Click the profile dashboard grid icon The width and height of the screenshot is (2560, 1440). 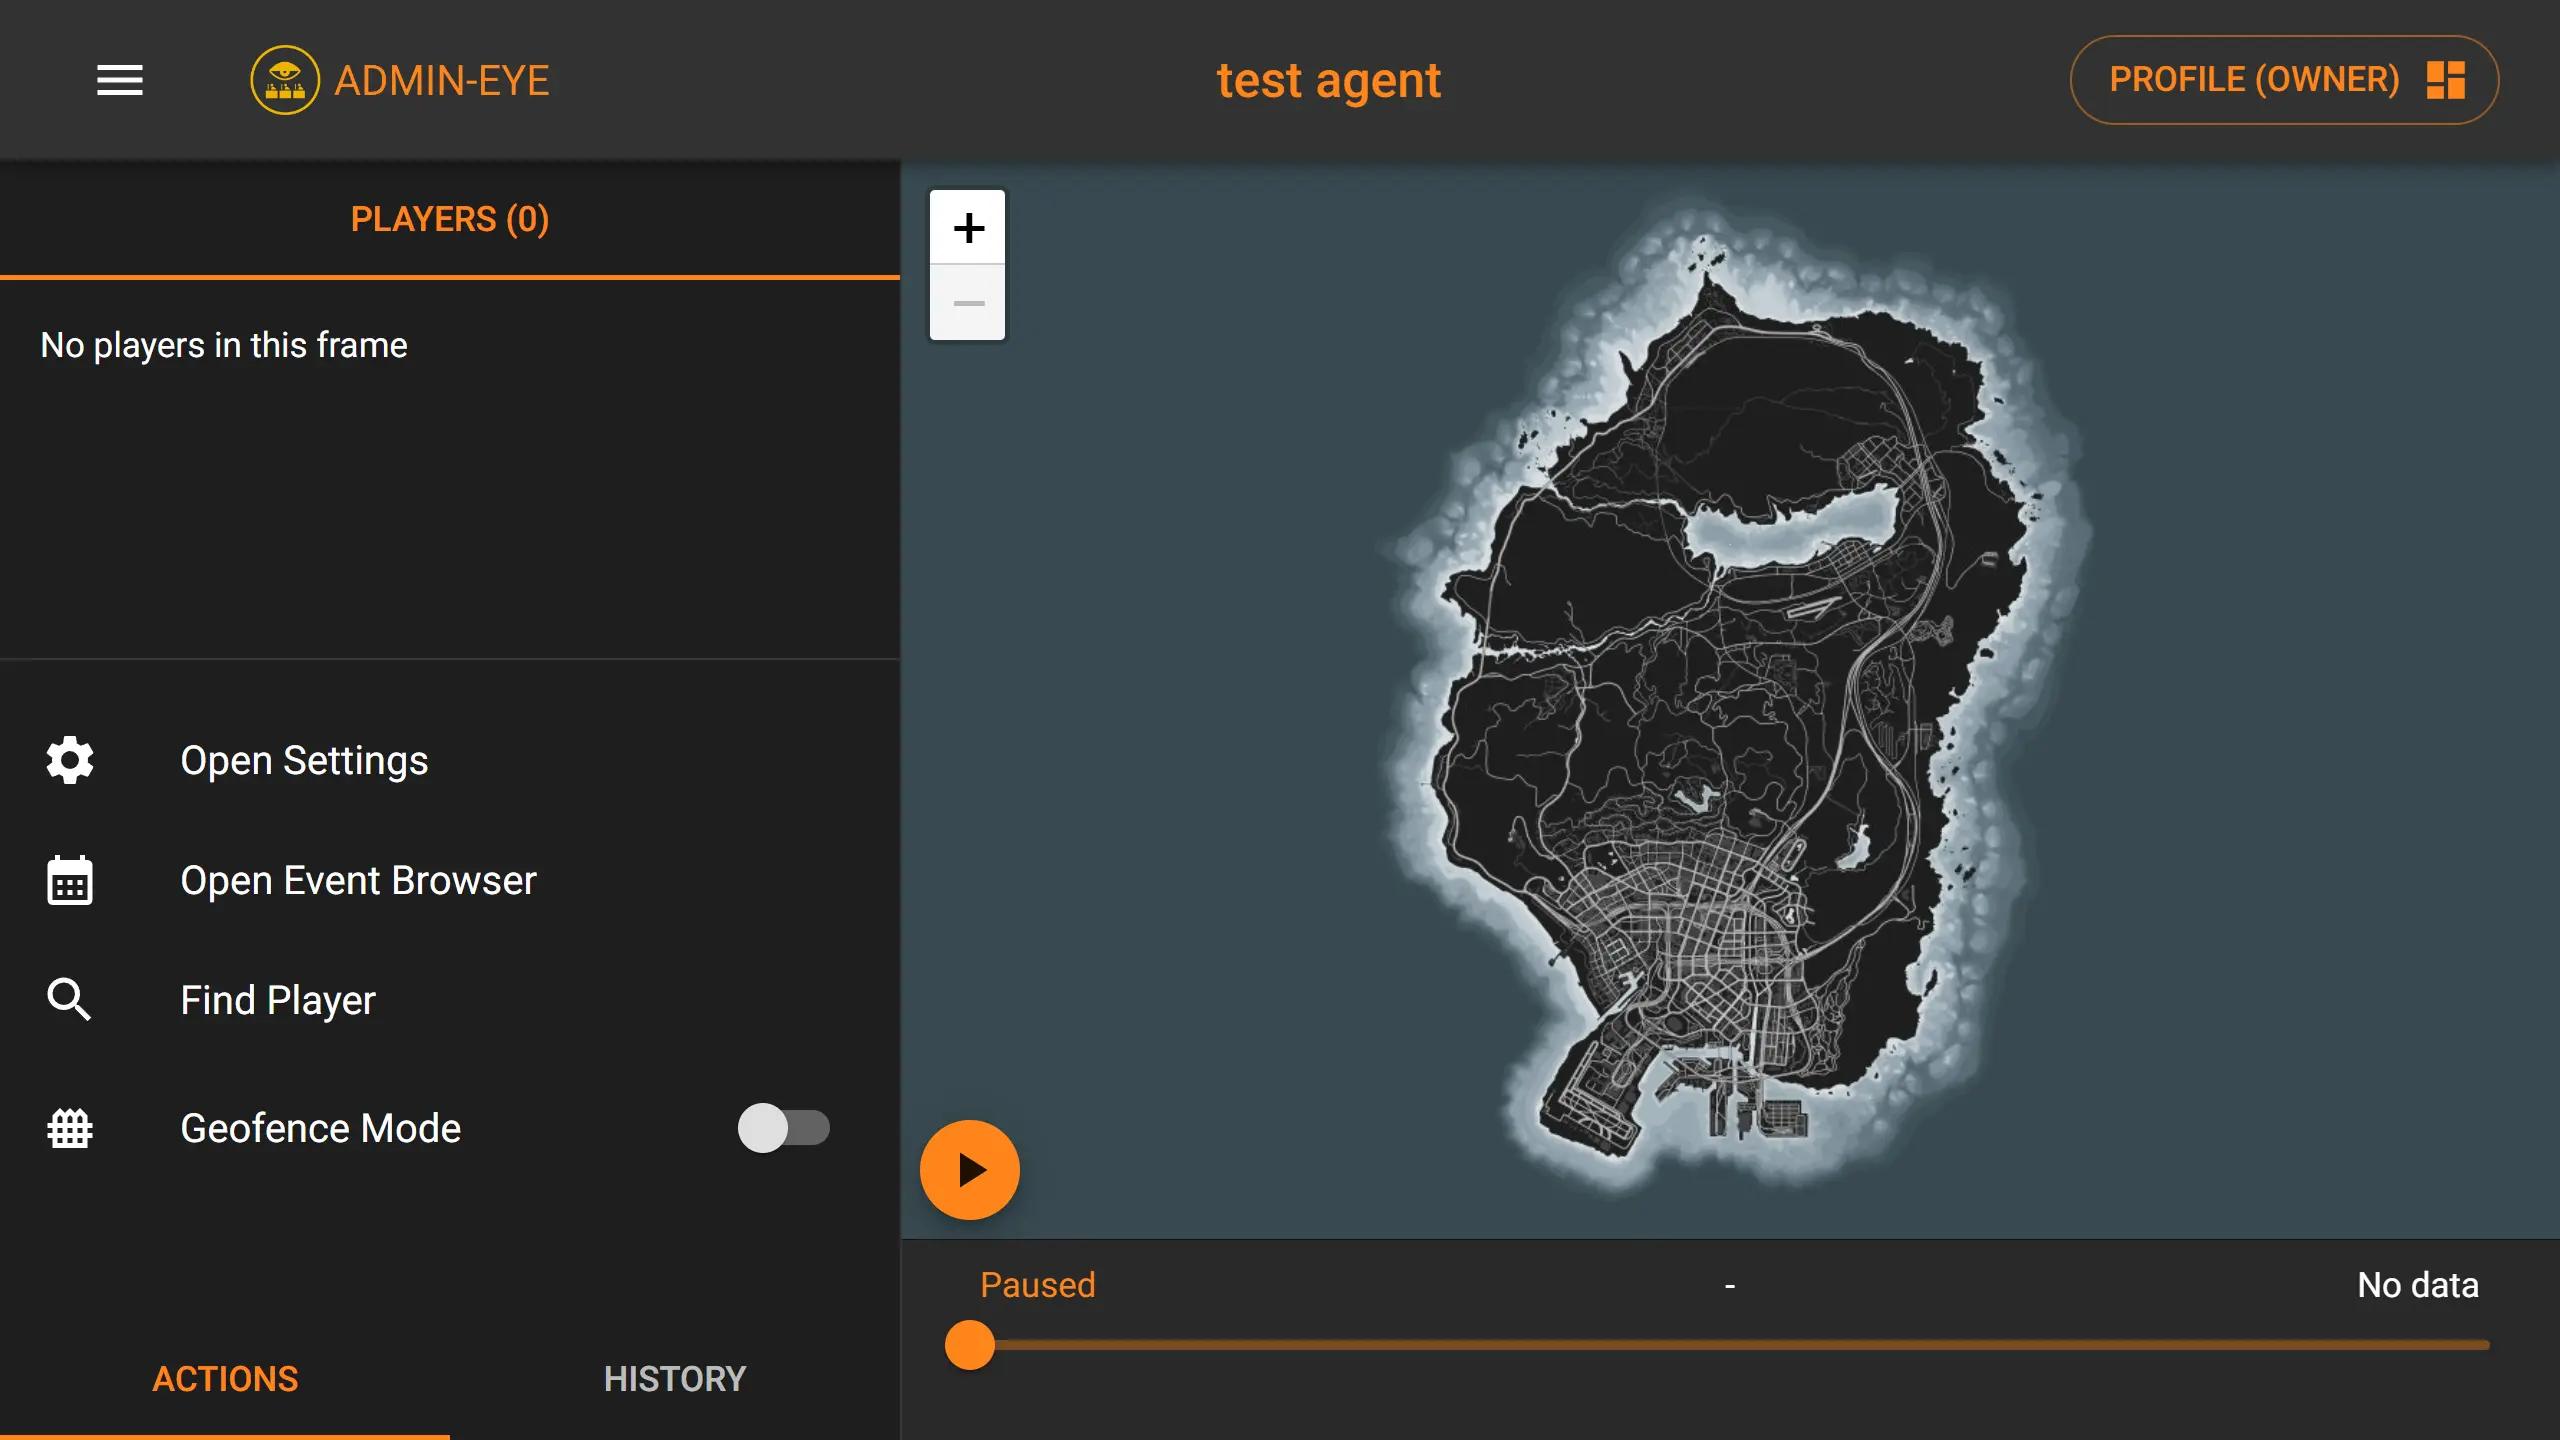pyautogui.click(x=2446, y=80)
